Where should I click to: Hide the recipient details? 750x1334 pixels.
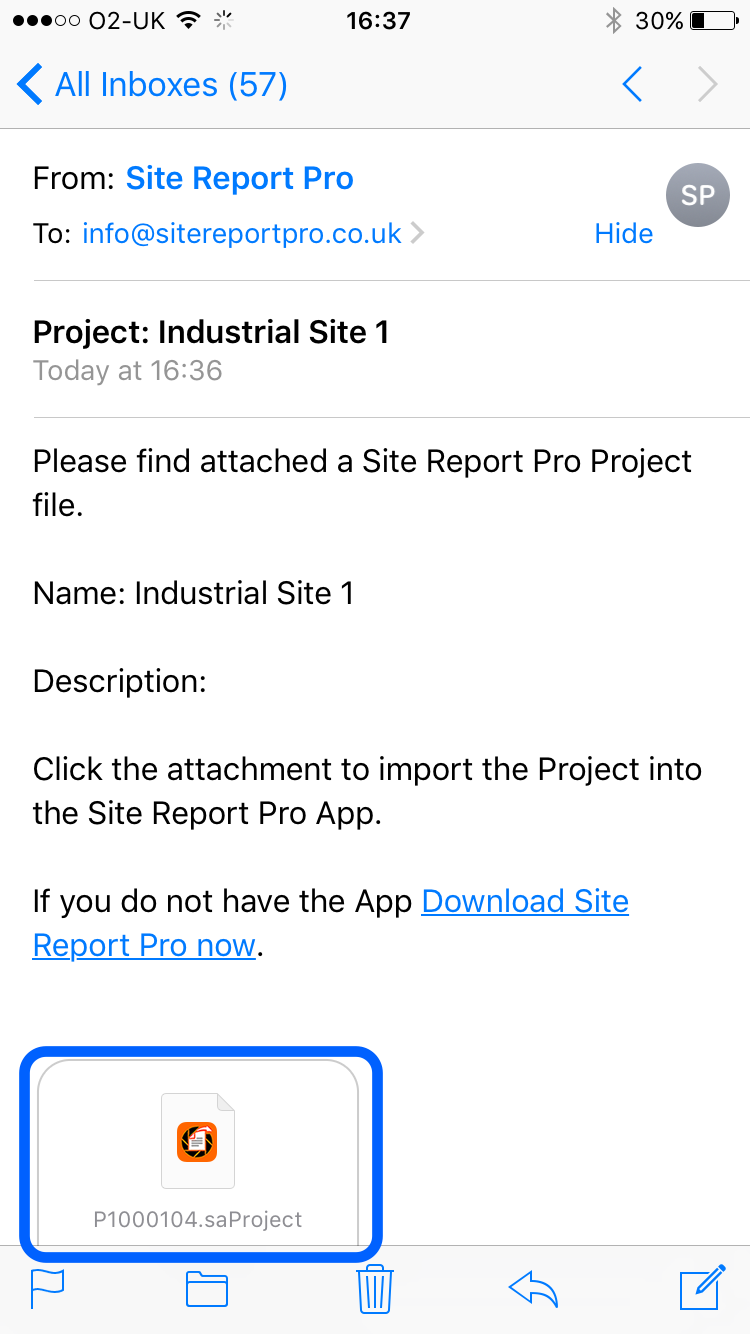click(623, 233)
